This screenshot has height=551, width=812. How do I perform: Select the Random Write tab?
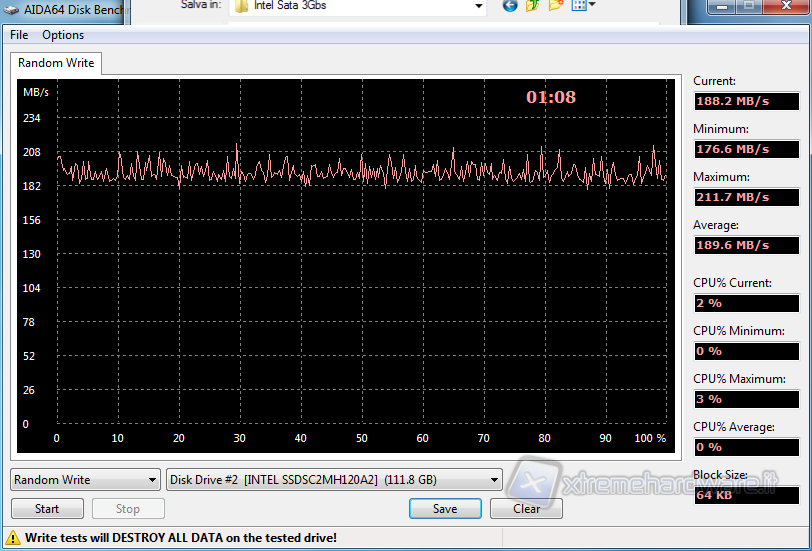(56, 63)
